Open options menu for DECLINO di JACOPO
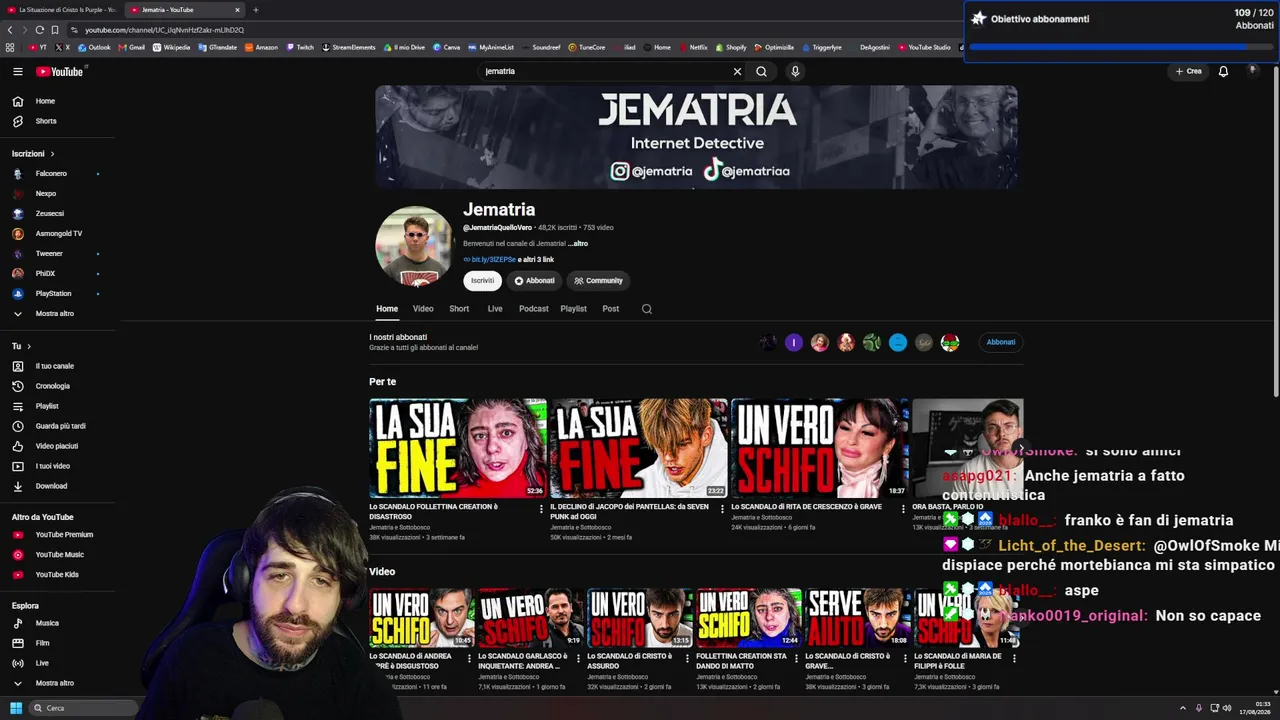Viewport: 1280px width, 720px height. (x=722, y=509)
